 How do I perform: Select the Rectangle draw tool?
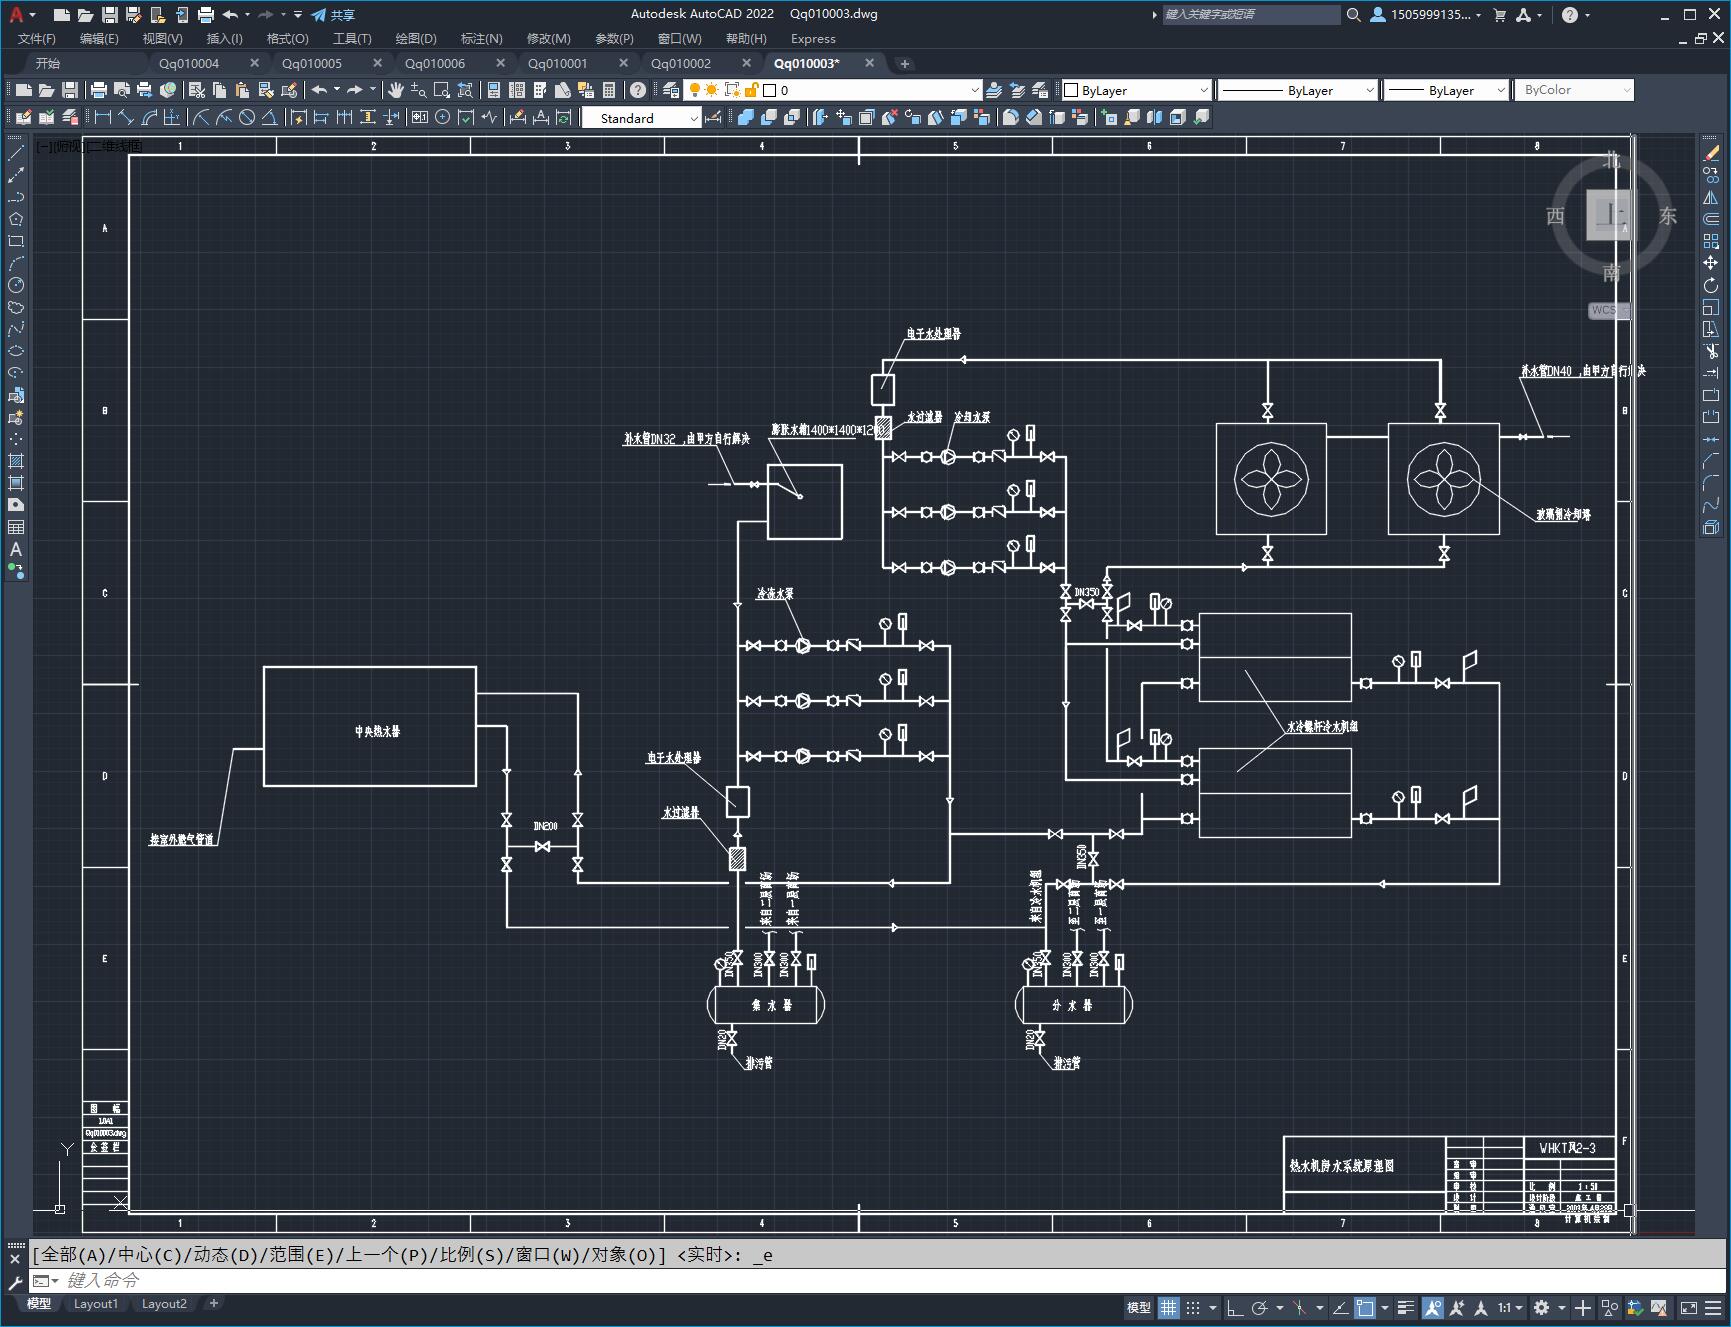click(16, 241)
